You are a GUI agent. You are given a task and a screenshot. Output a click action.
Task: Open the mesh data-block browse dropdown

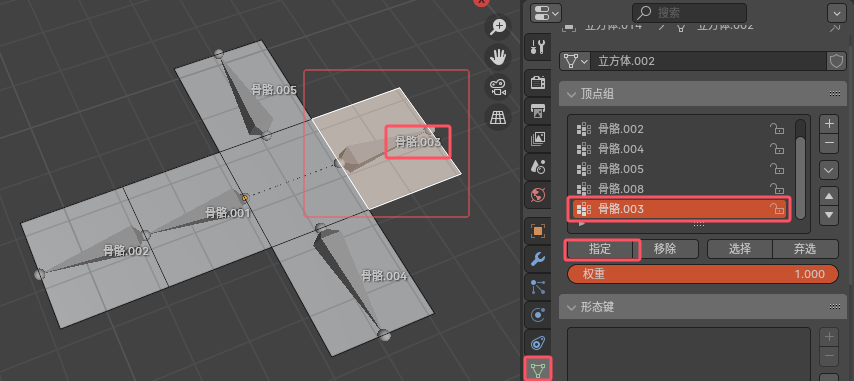[575, 61]
